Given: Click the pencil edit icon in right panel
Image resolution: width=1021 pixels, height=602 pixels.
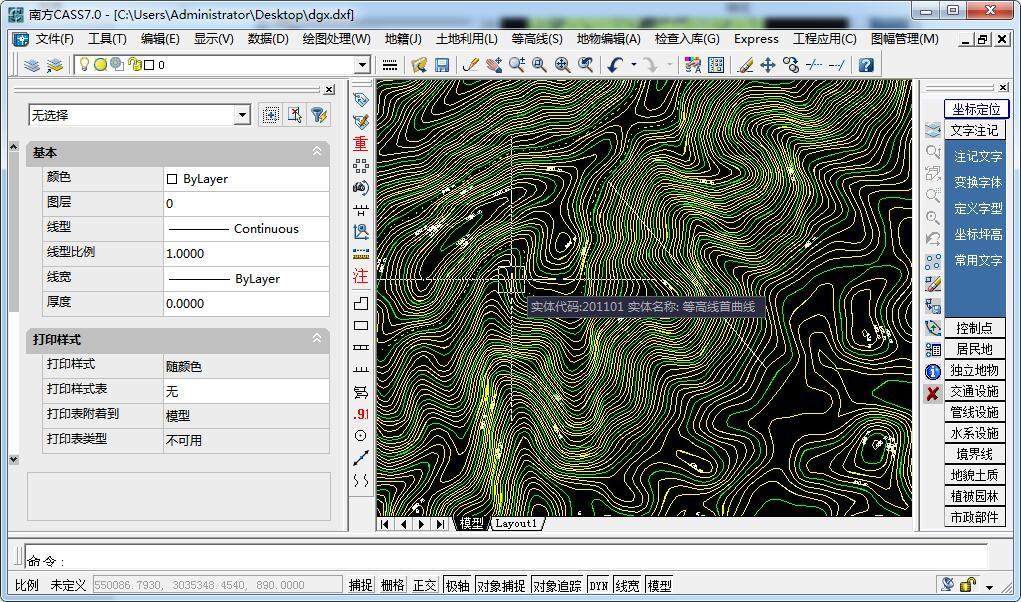Looking at the screenshot, I should pos(933,284).
